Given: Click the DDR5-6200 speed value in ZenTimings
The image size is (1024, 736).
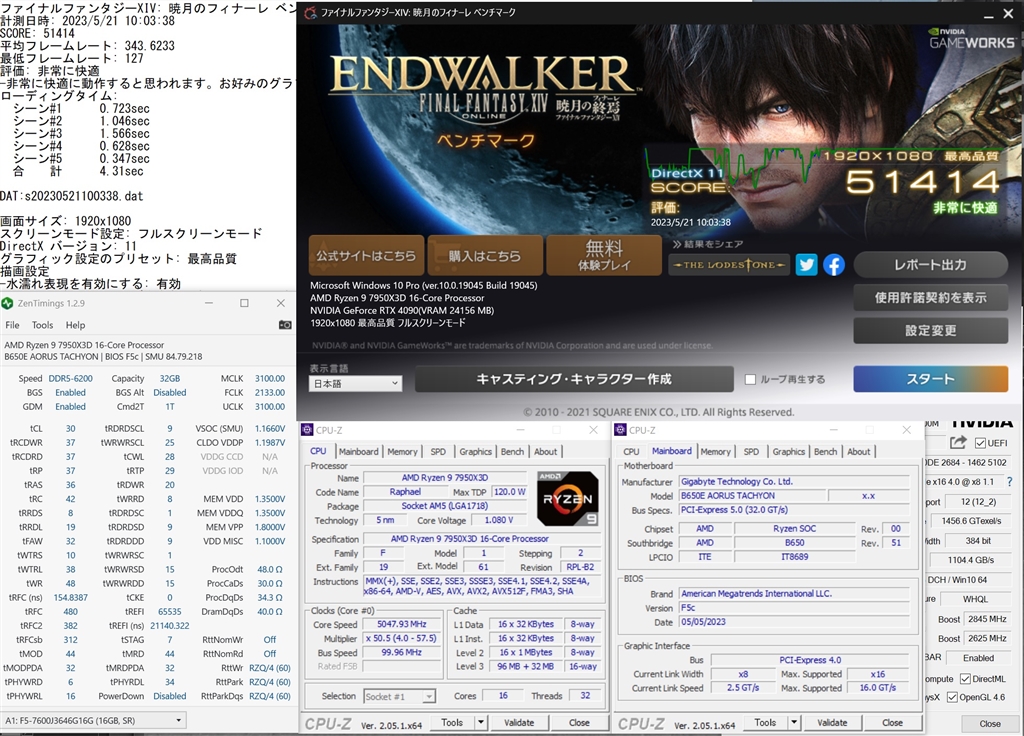Looking at the screenshot, I should (71, 378).
